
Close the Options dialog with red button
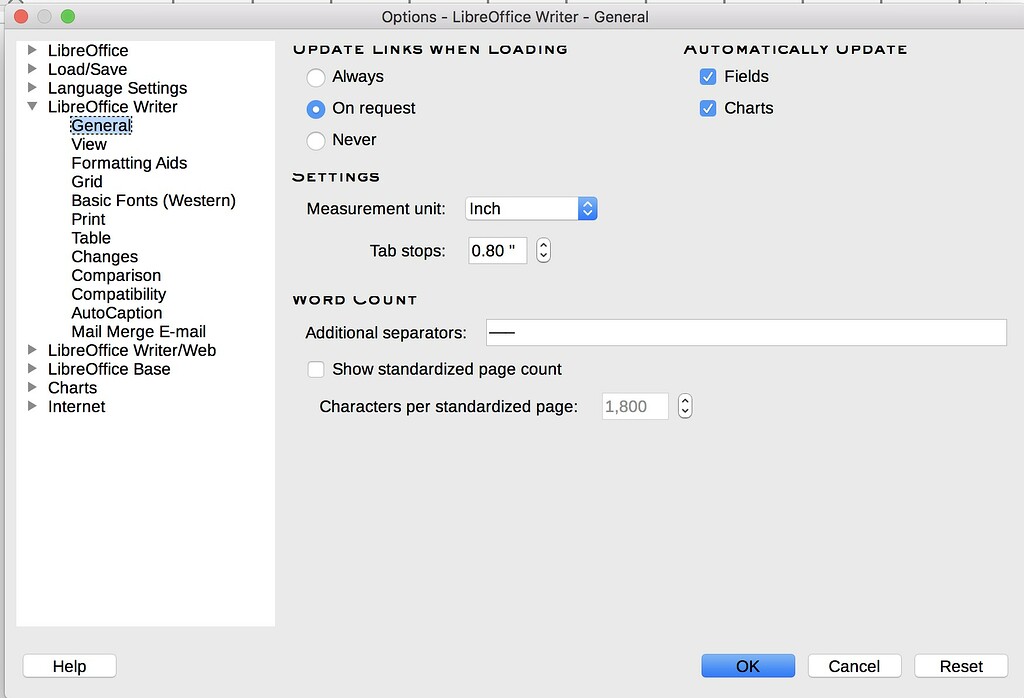coord(21,16)
